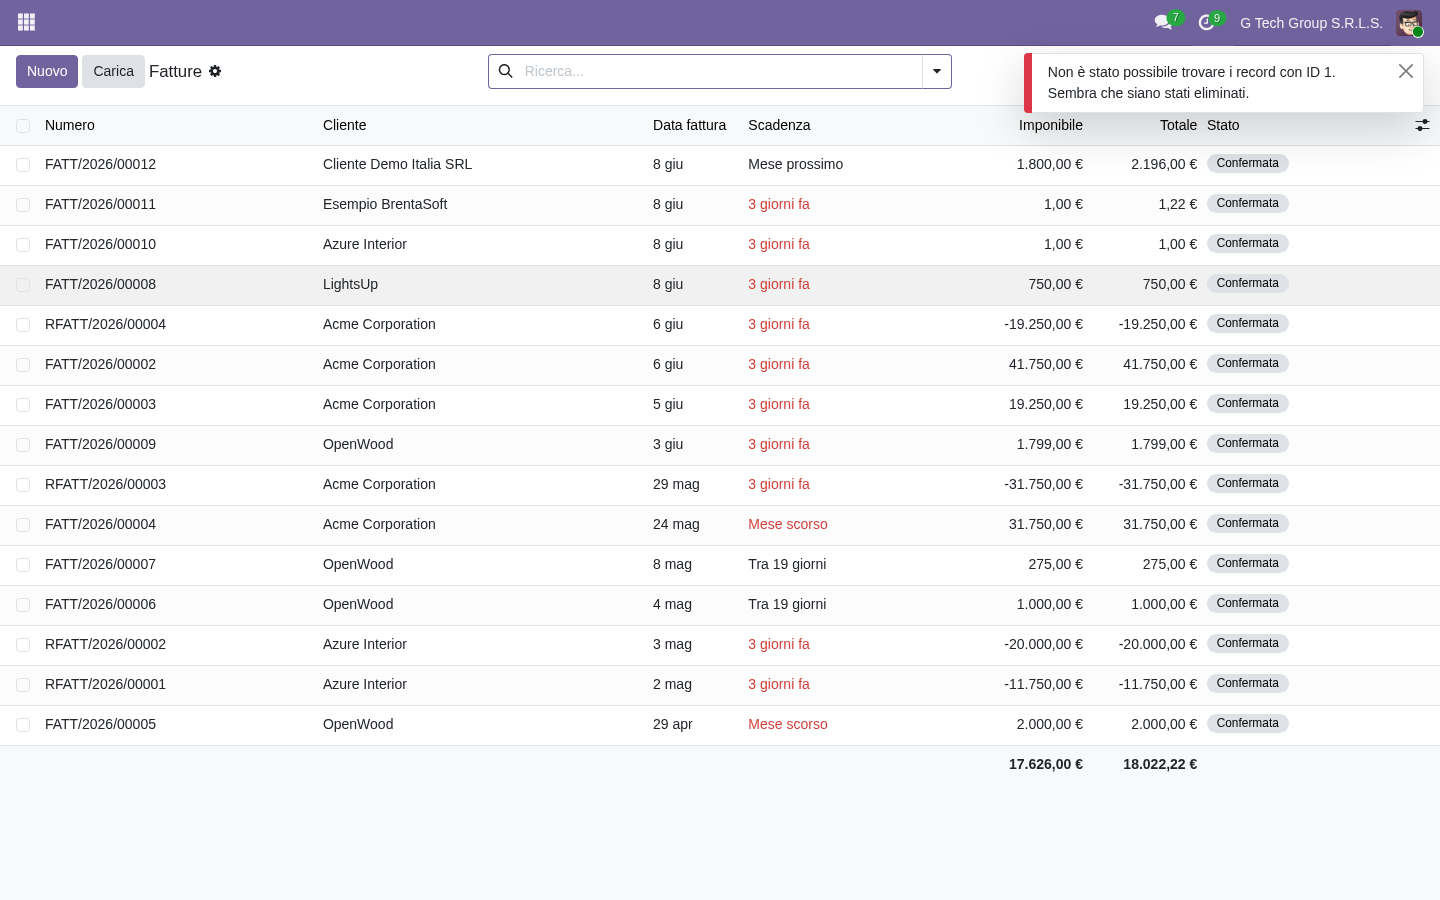Image resolution: width=1440 pixels, height=900 pixels.
Task: Click the -20.000,00 € Totale cell
Action: 1158,644
